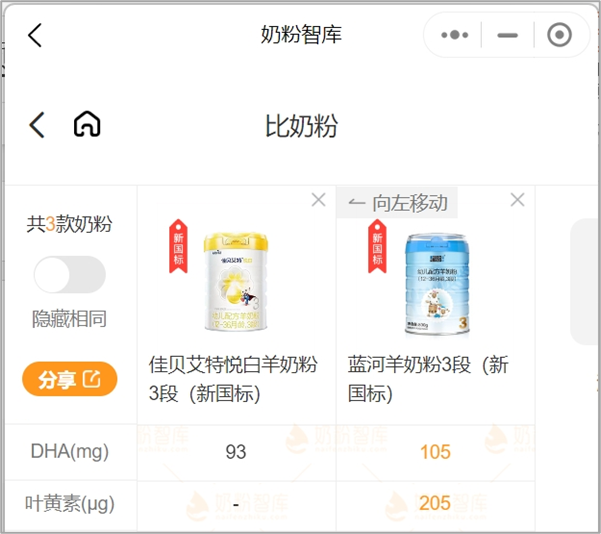Click the 新国标 red tag on 佳贝艾特
Image resolution: width=601 pixels, height=534 pixels.
point(178,246)
